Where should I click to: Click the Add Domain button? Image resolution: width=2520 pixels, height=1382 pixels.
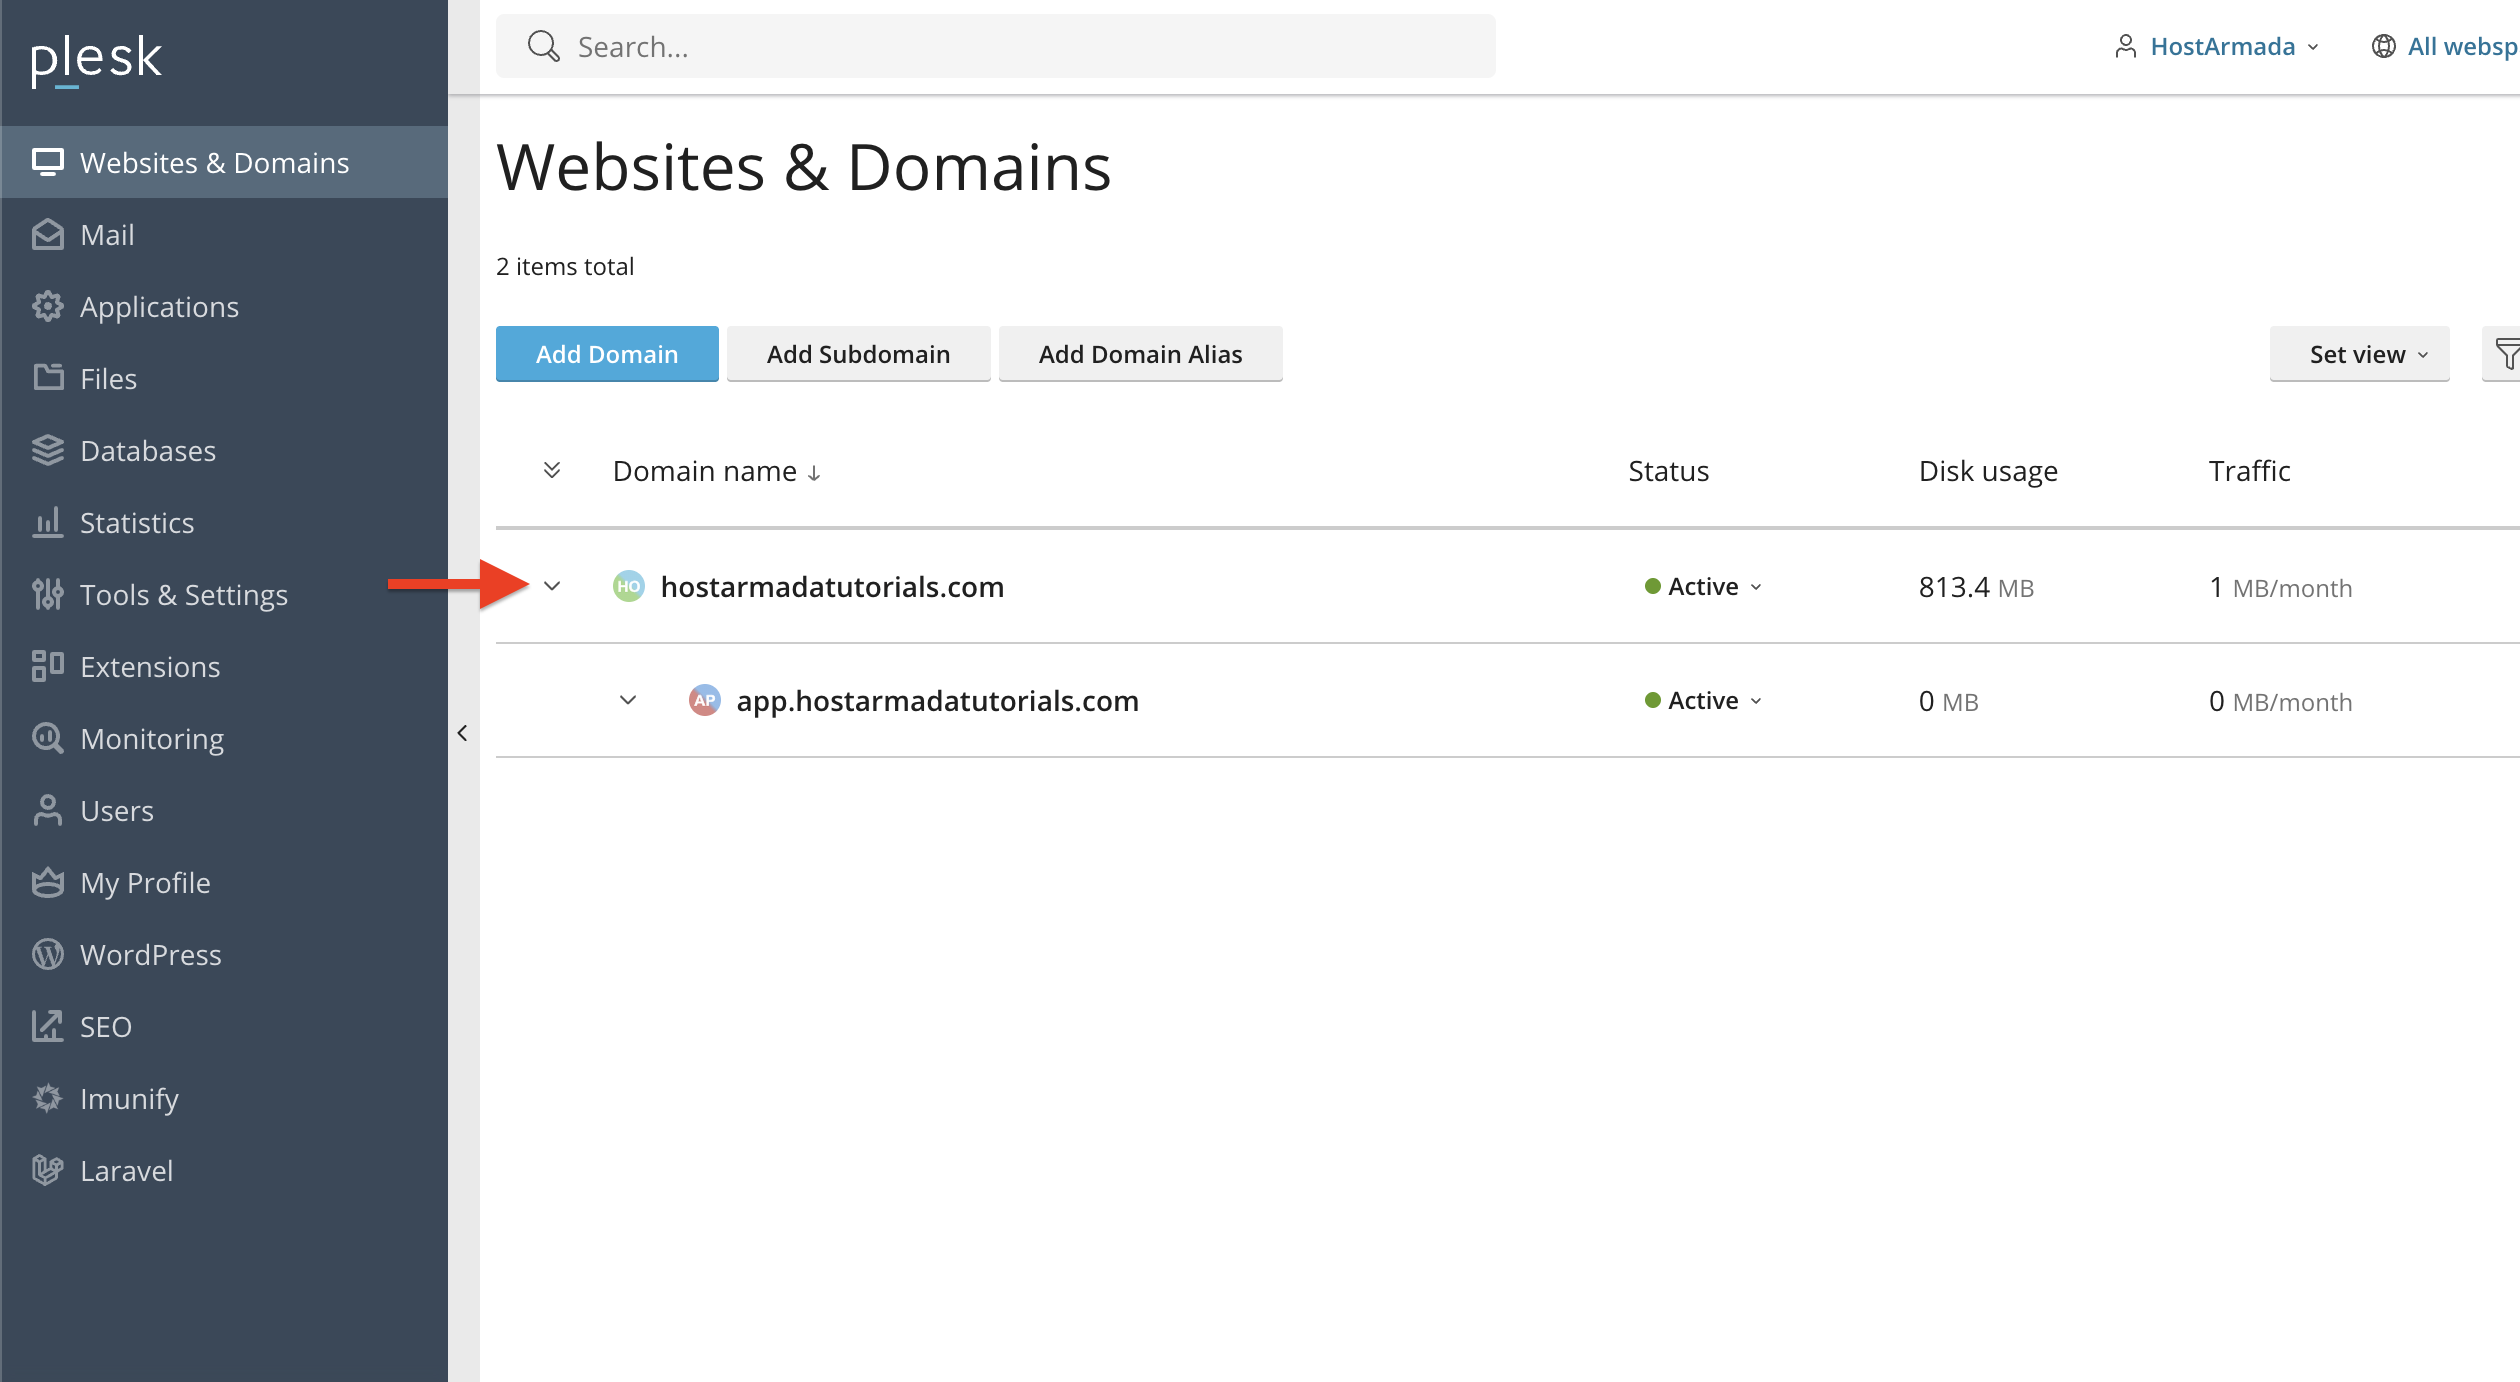point(607,354)
